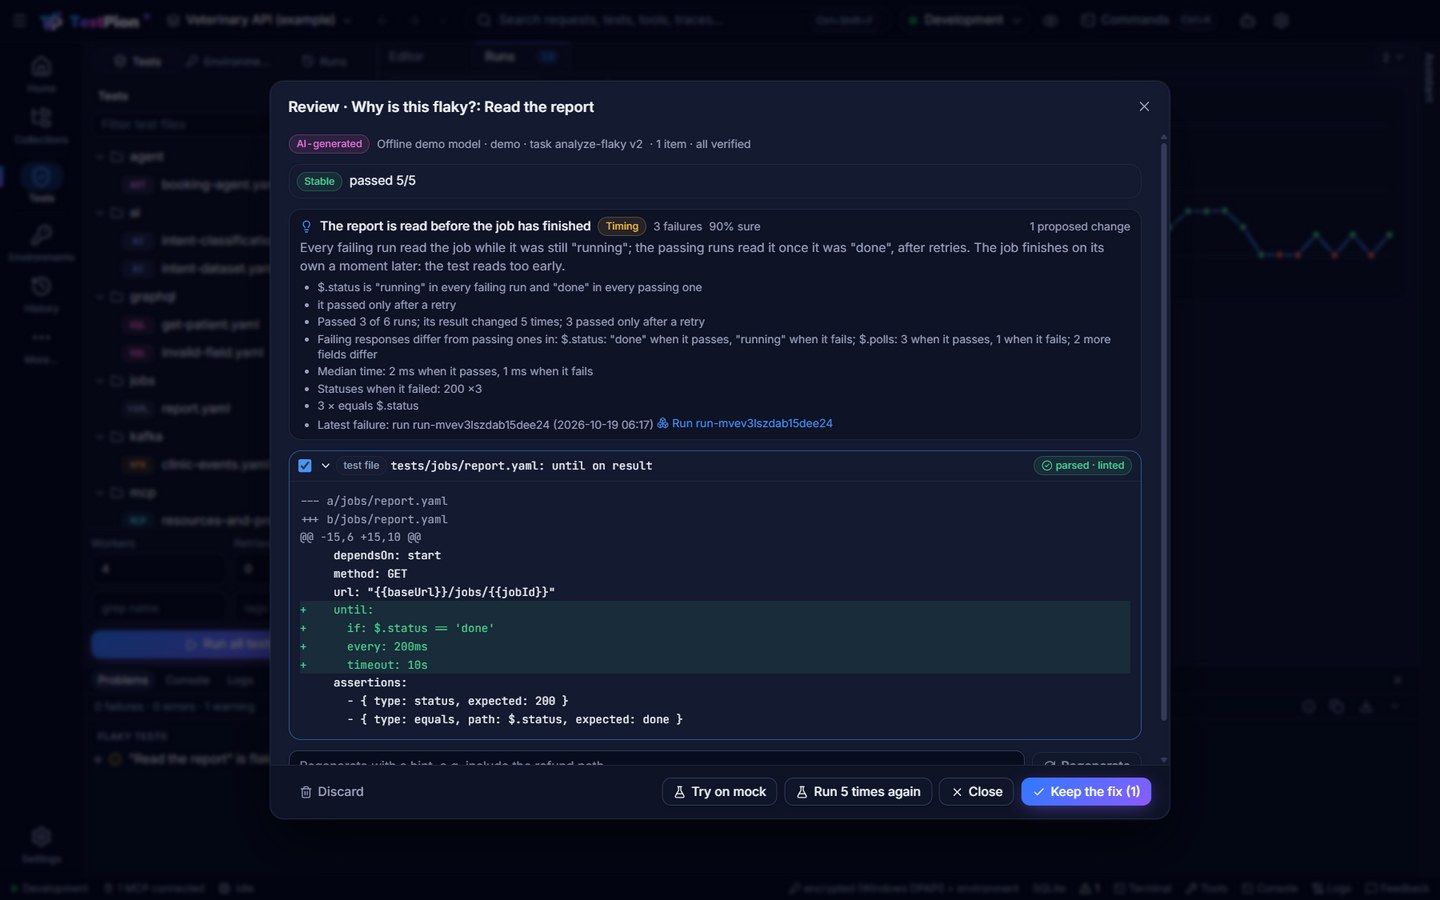Switch to the Tests tab behind the dialog
This screenshot has height=900, width=1440.
point(137,61)
